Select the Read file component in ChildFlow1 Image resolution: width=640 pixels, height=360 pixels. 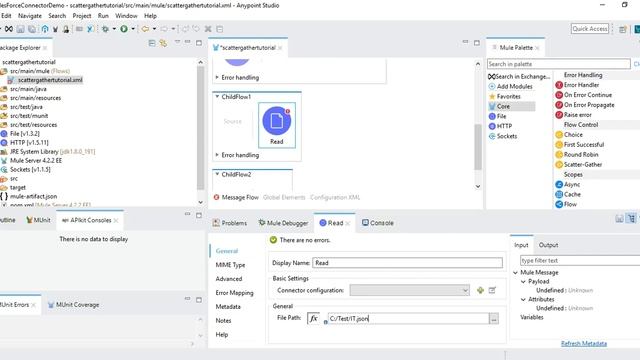coord(277,125)
